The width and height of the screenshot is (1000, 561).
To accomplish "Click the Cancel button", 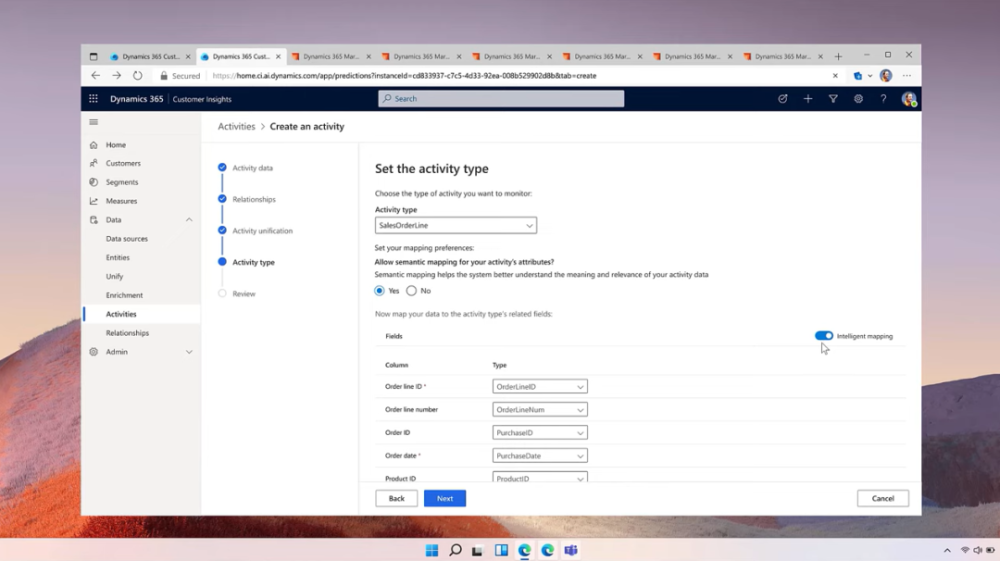I will [882, 498].
